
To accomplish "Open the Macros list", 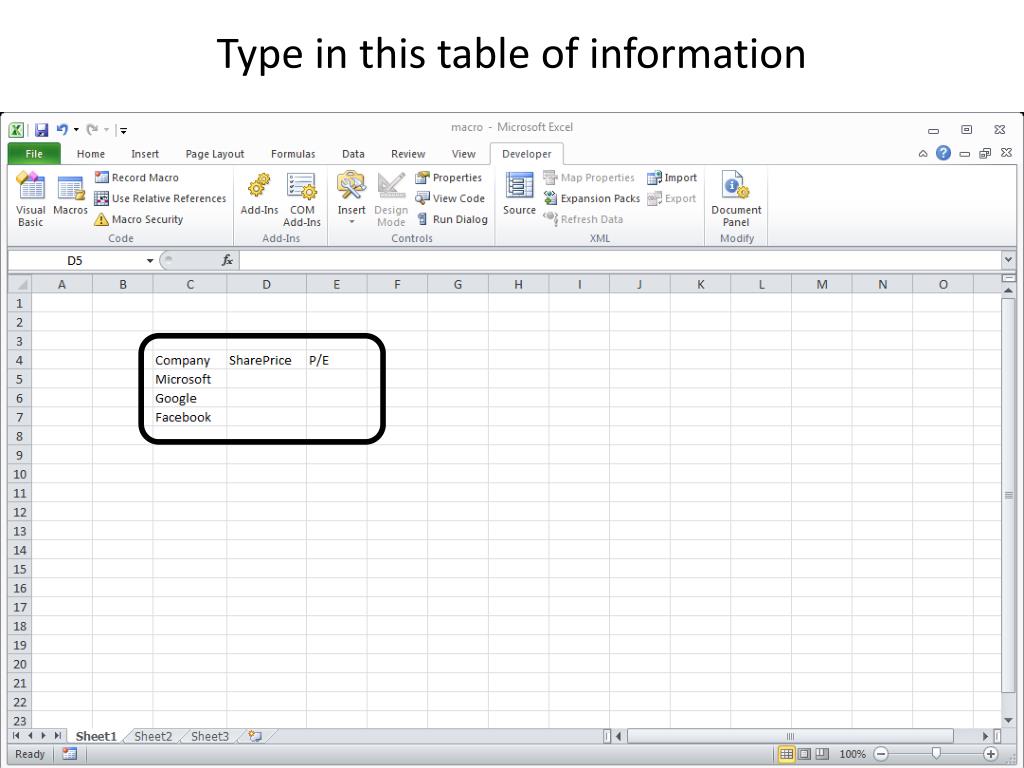I will click(70, 195).
